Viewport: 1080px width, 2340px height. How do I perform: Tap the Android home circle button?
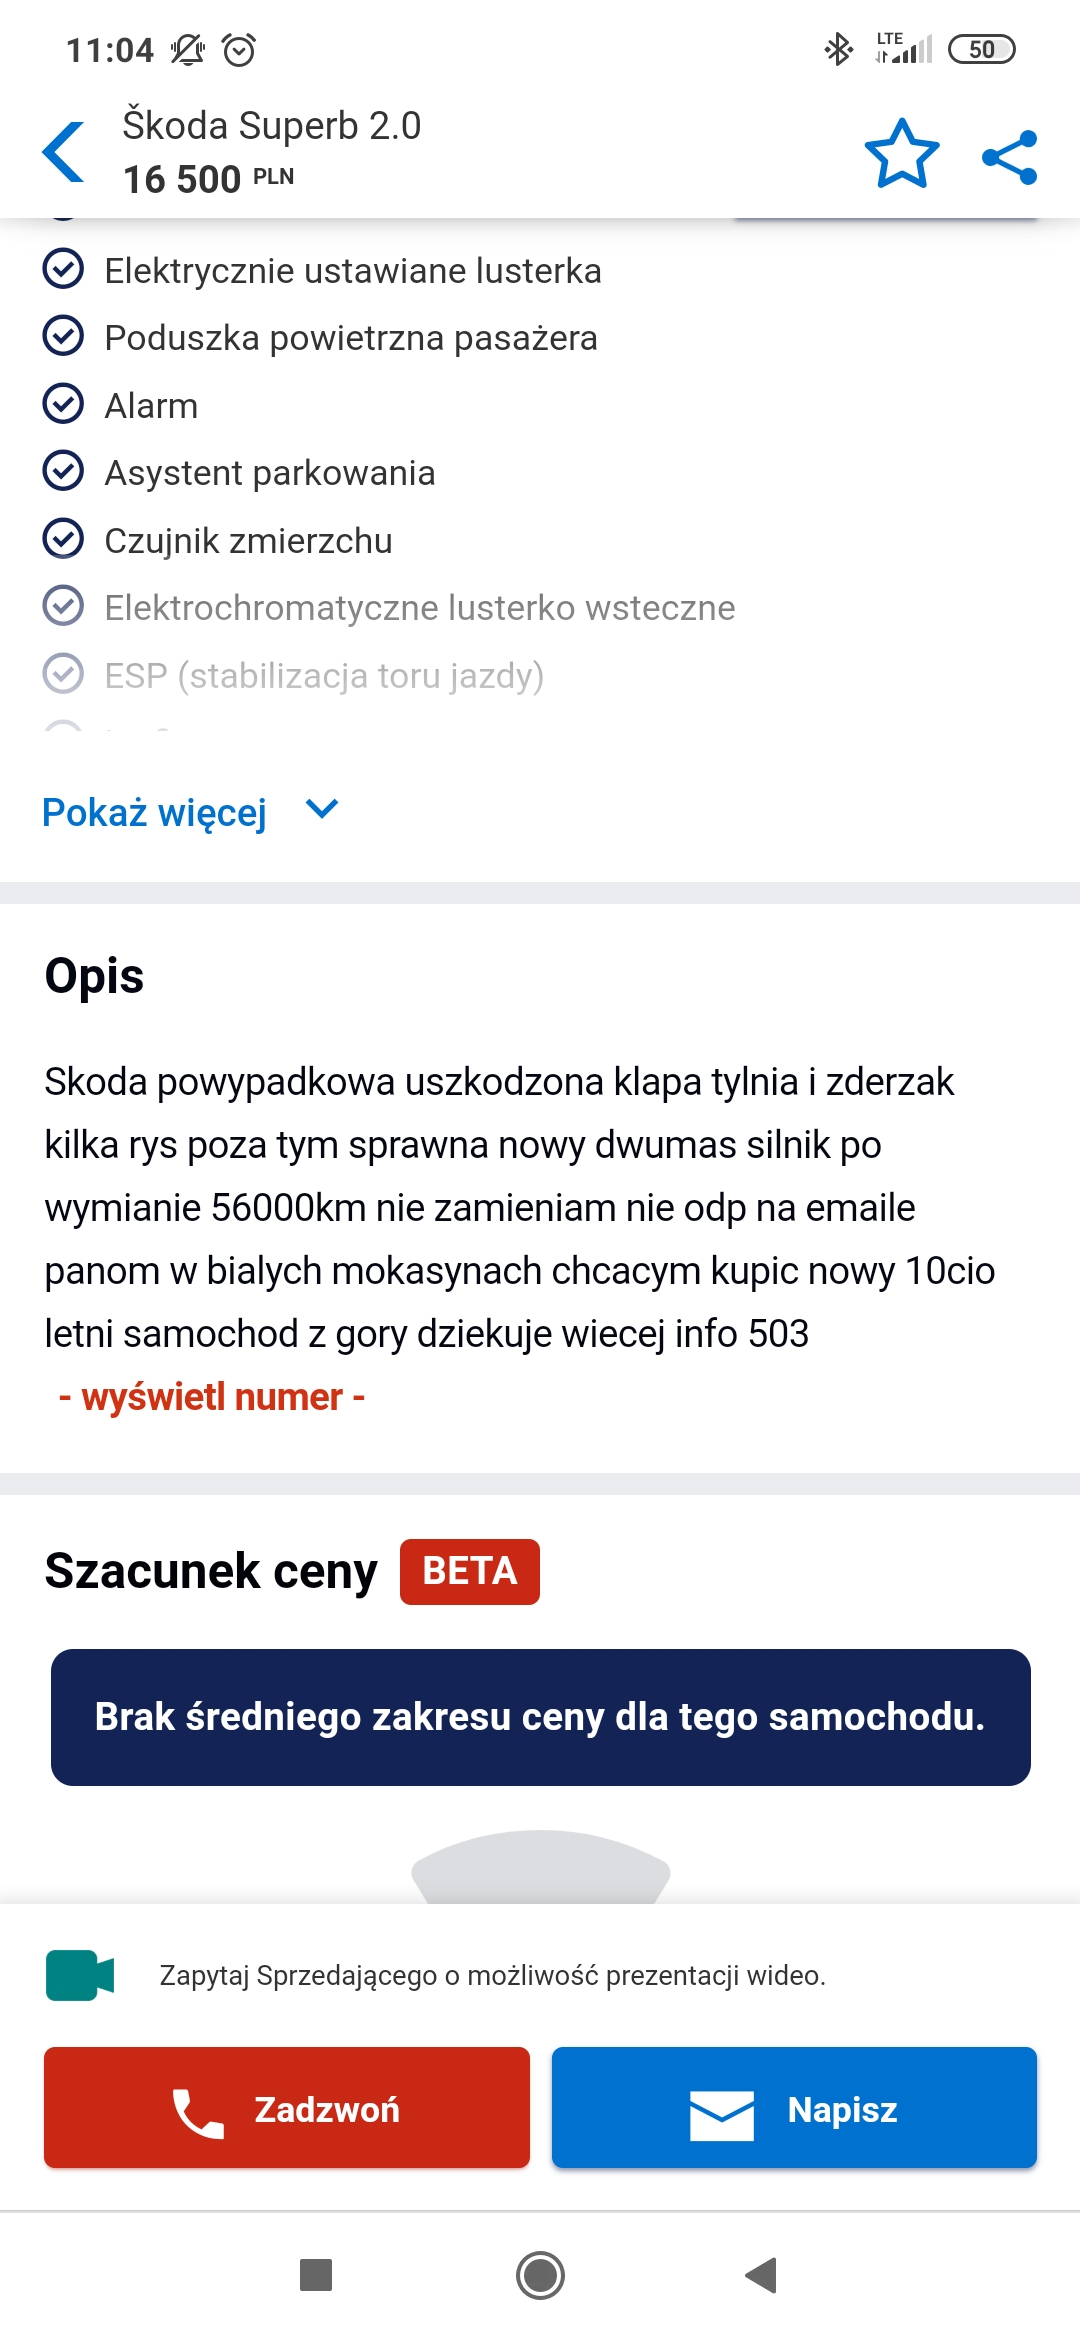pos(540,2275)
